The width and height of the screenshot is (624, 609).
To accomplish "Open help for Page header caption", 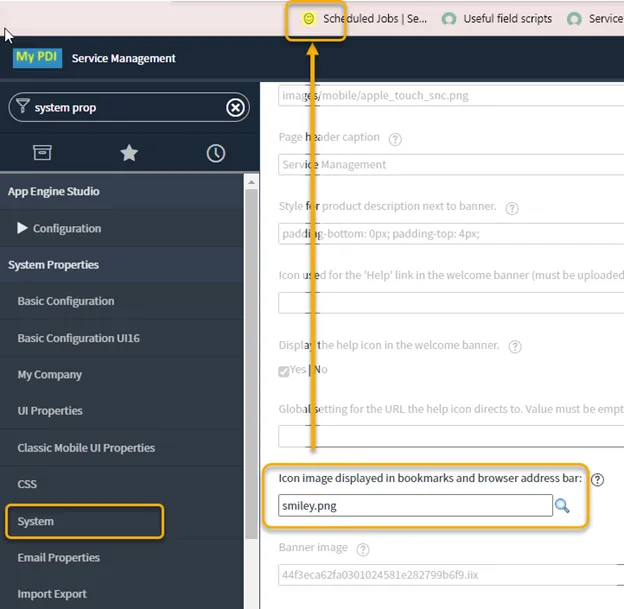I will click(395, 139).
